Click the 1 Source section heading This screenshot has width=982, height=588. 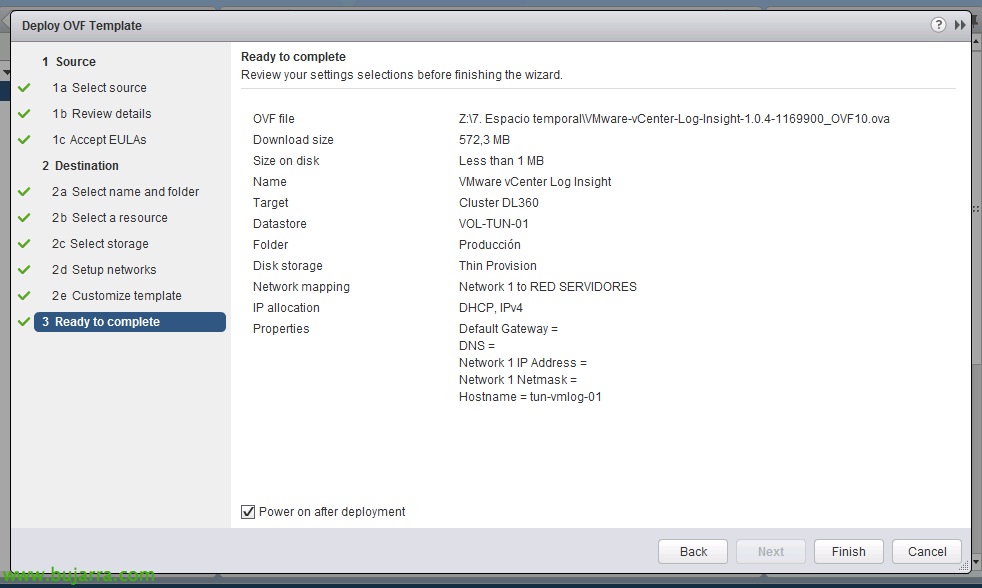(x=69, y=61)
